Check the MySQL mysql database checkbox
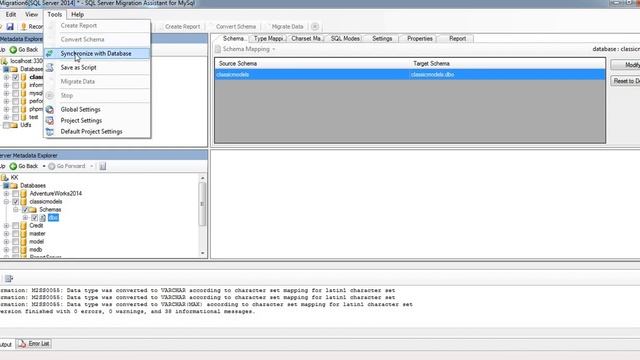 15,93
